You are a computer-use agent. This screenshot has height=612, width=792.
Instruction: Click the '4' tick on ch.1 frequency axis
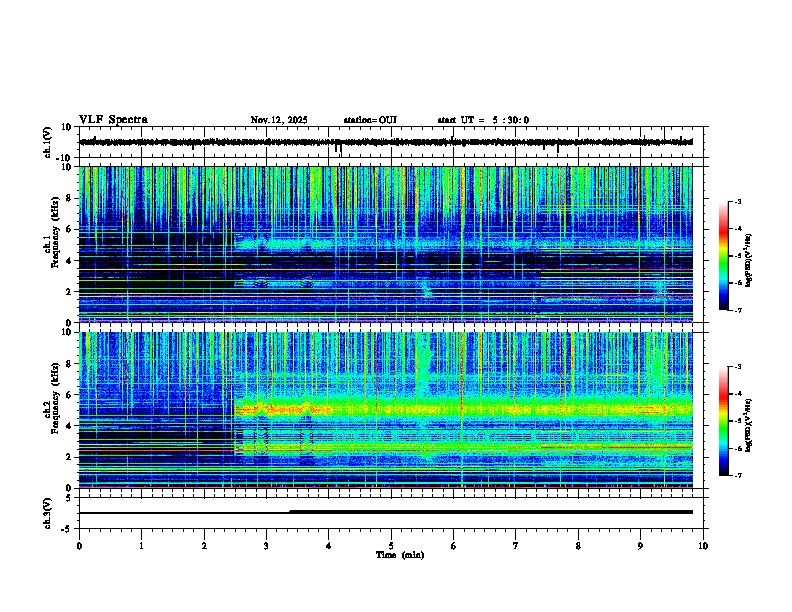coord(69,261)
